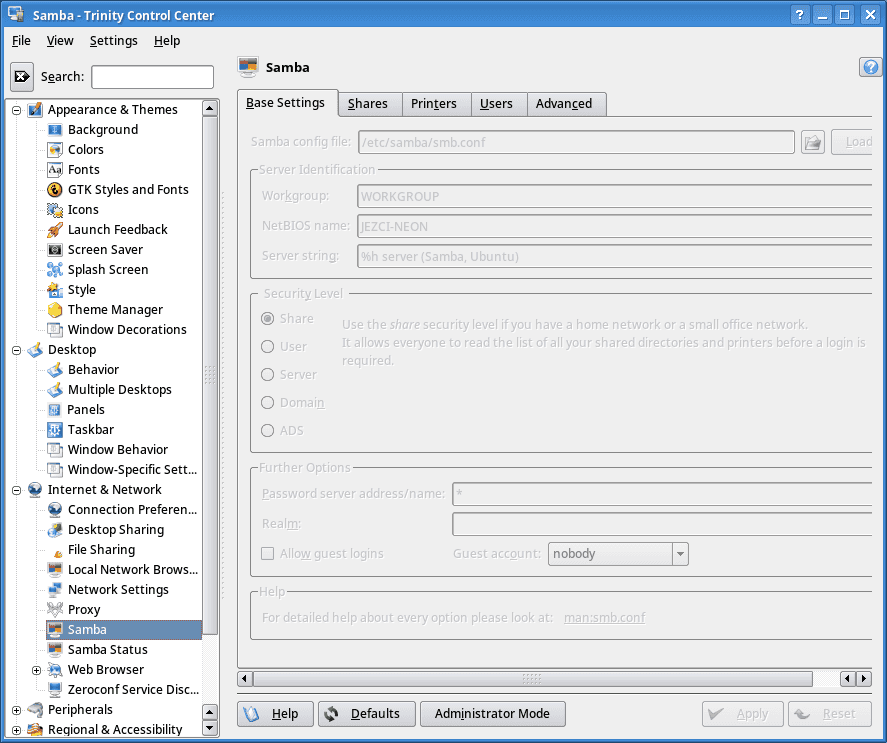Viewport: 887px width, 743px height.
Task: Select Proxy icon
Action: tap(55, 609)
